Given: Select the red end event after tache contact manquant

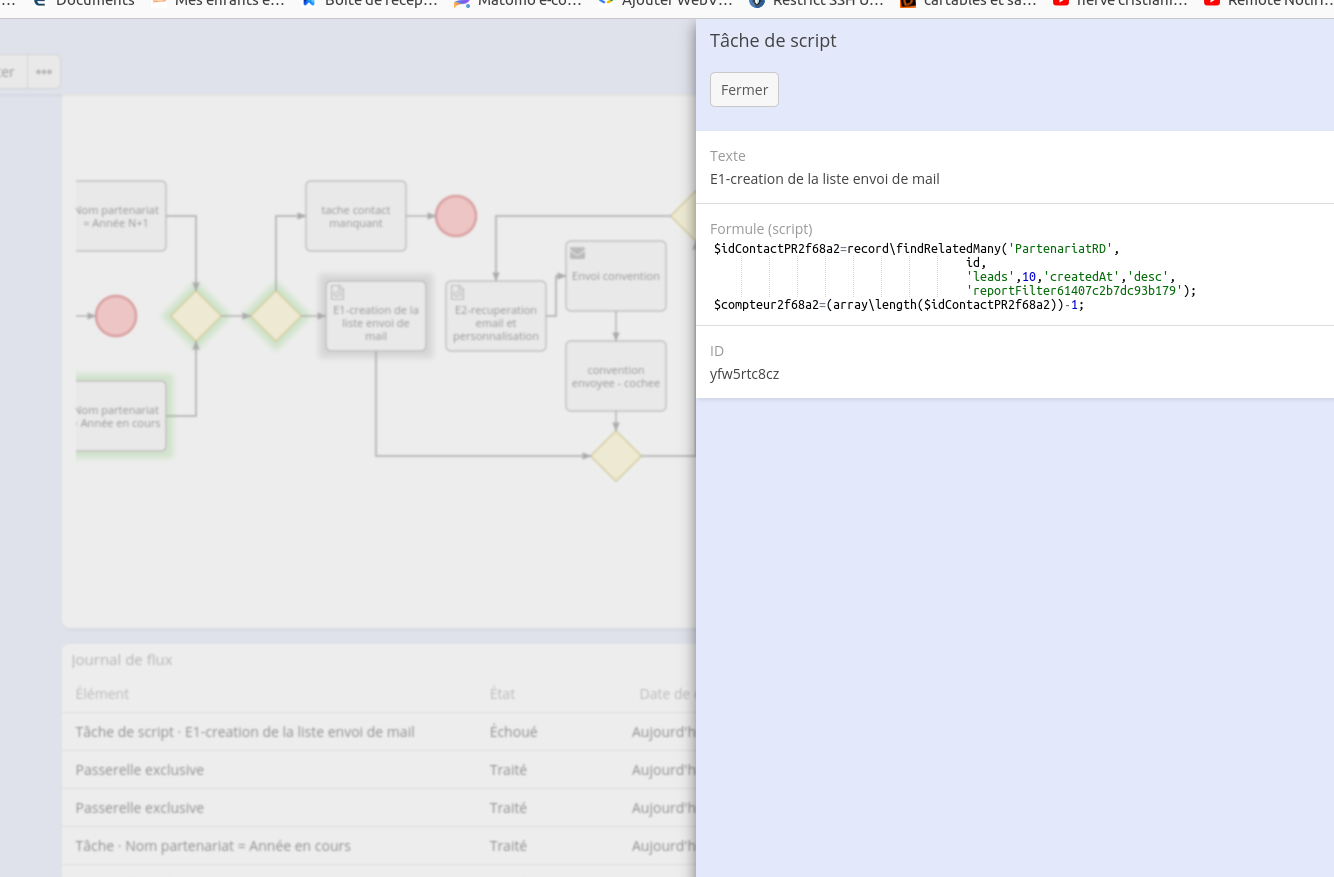Looking at the screenshot, I should coord(456,216).
